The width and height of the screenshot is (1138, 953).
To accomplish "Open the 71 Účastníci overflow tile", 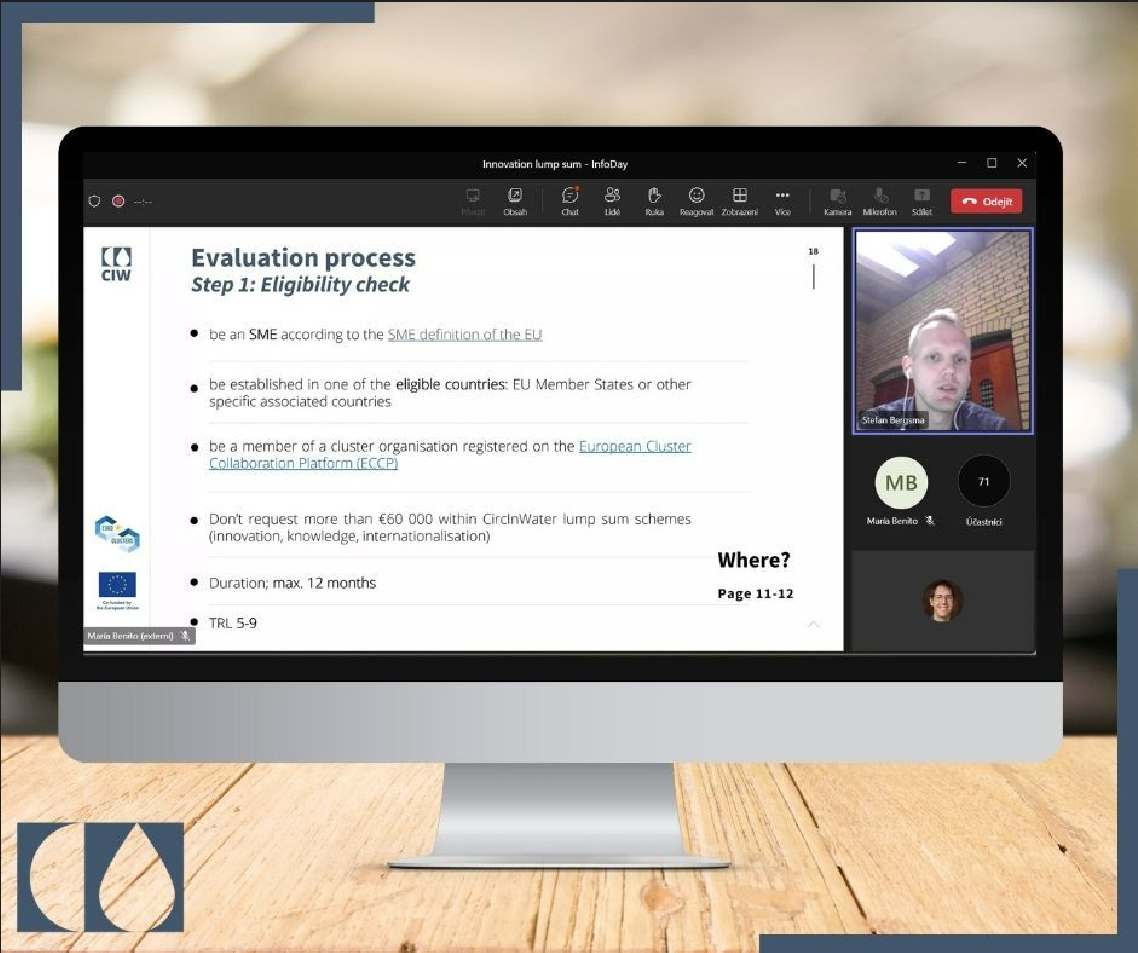I will 983,483.
